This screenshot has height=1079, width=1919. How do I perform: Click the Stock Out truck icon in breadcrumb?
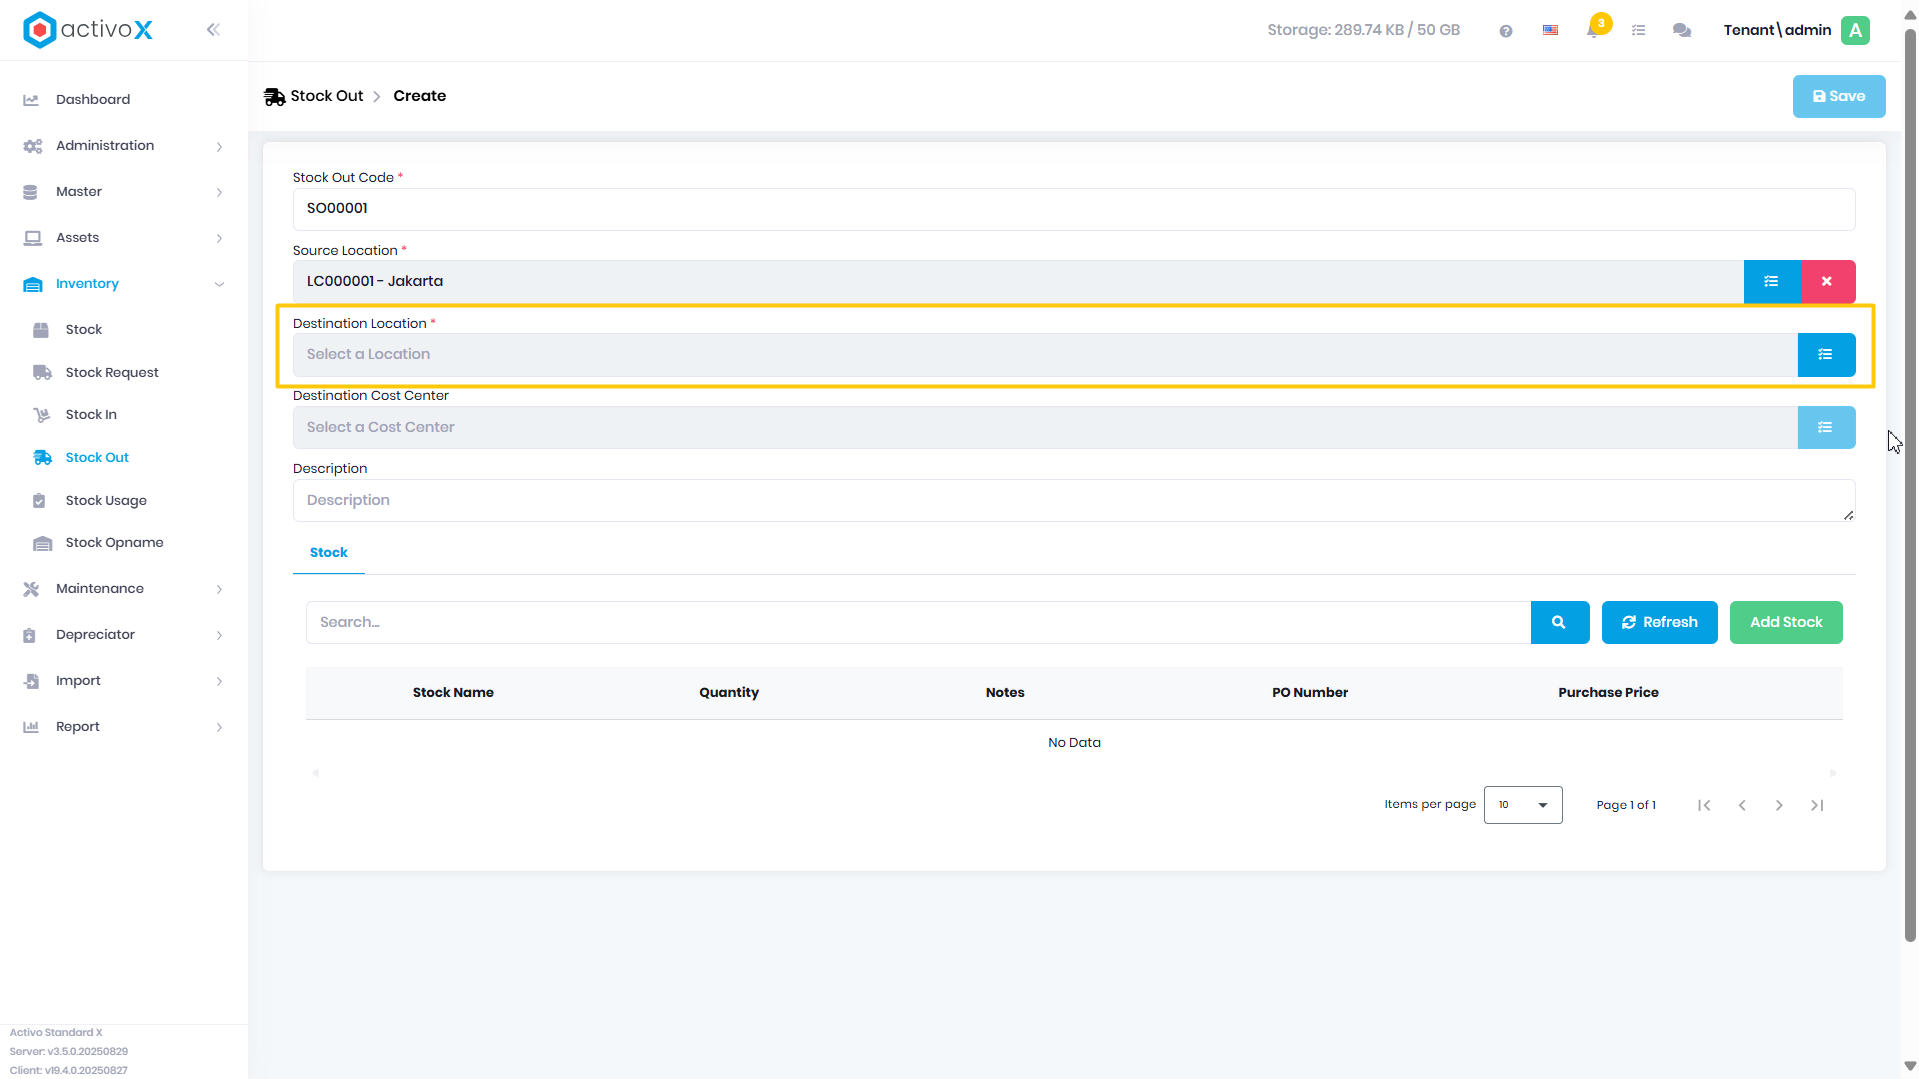click(x=274, y=97)
